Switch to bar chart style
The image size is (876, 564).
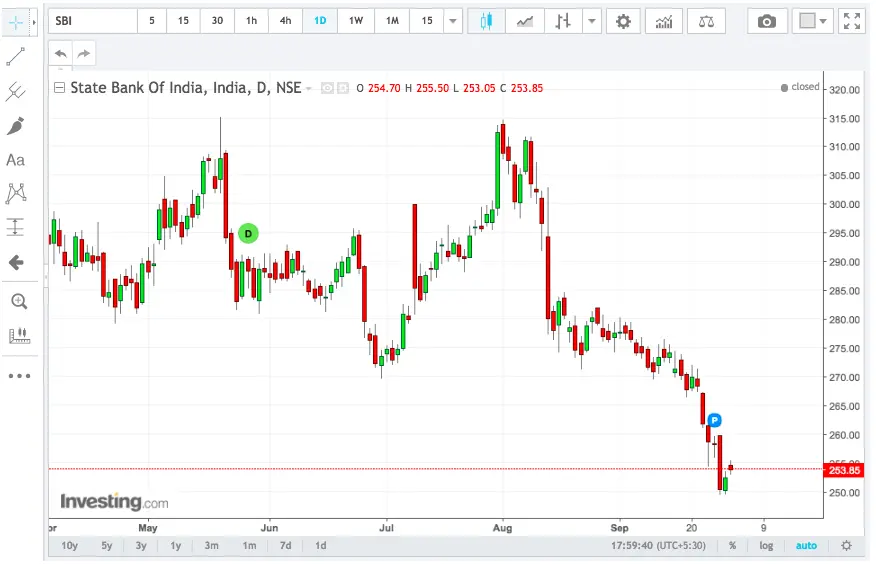(563, 21)
